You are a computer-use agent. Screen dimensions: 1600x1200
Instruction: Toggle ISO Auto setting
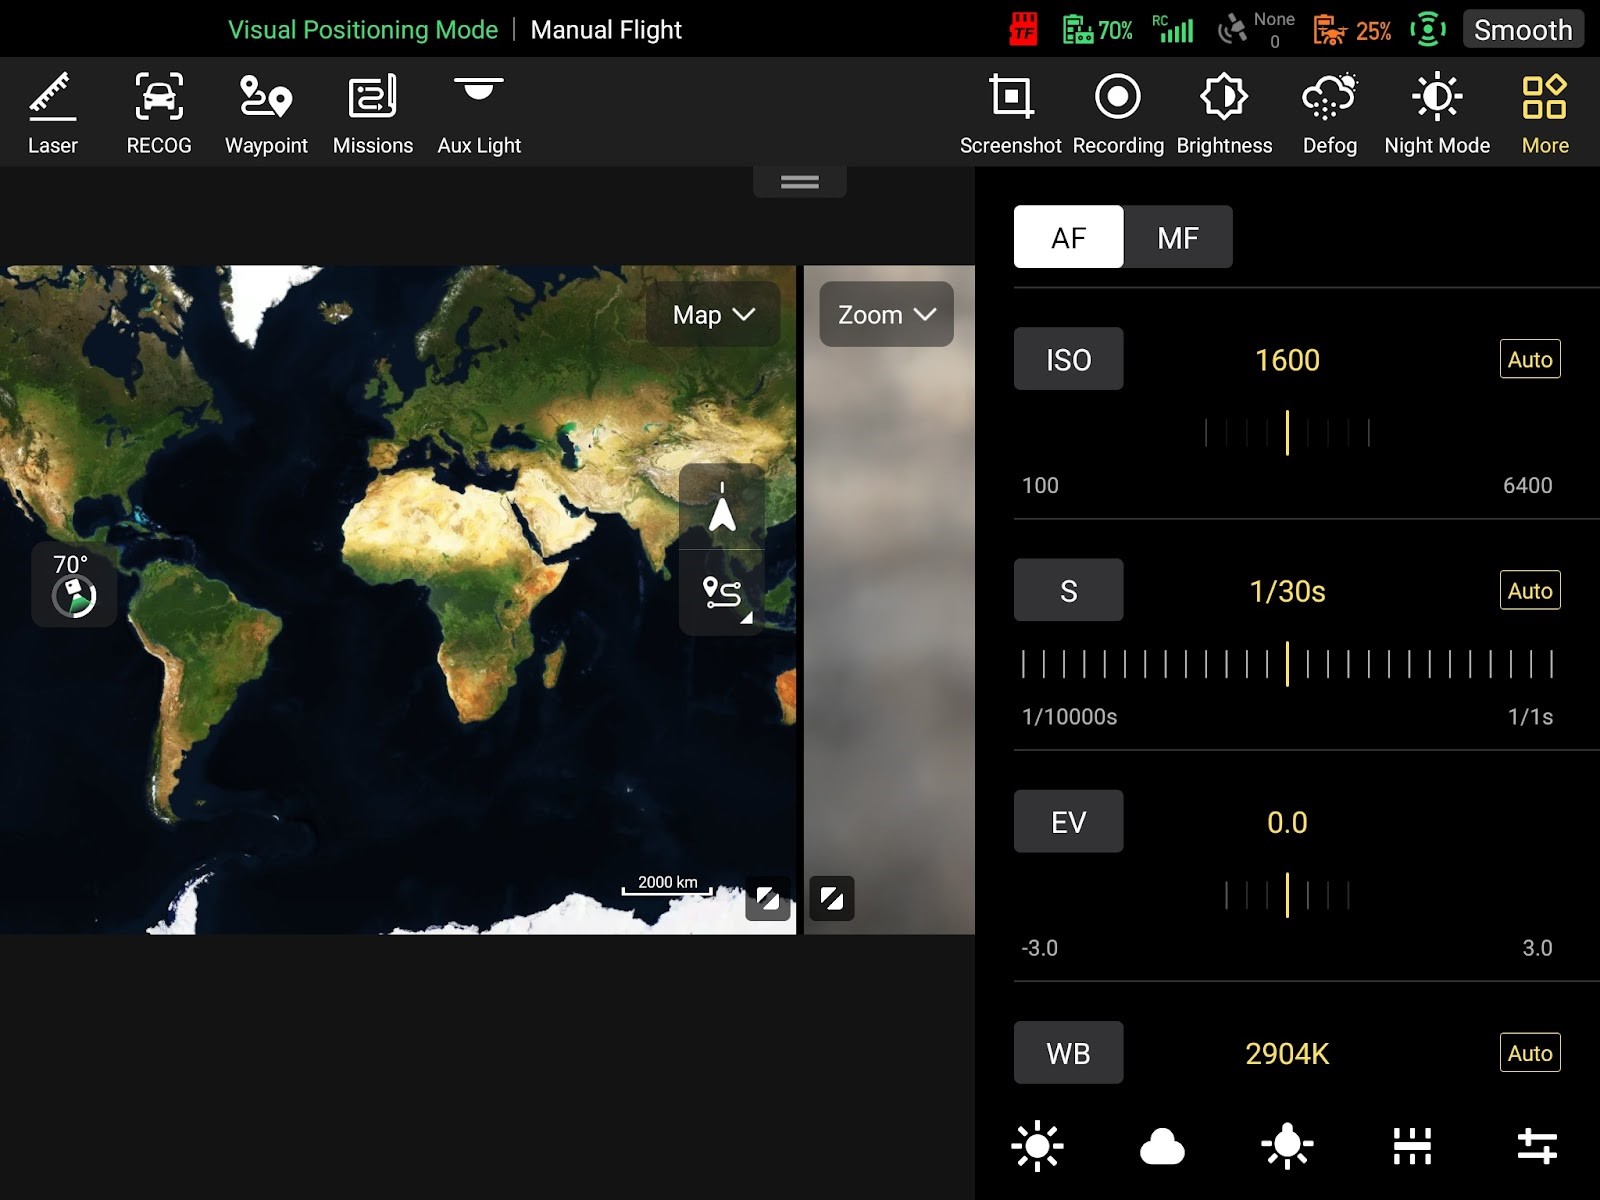tap(1529, 359)
